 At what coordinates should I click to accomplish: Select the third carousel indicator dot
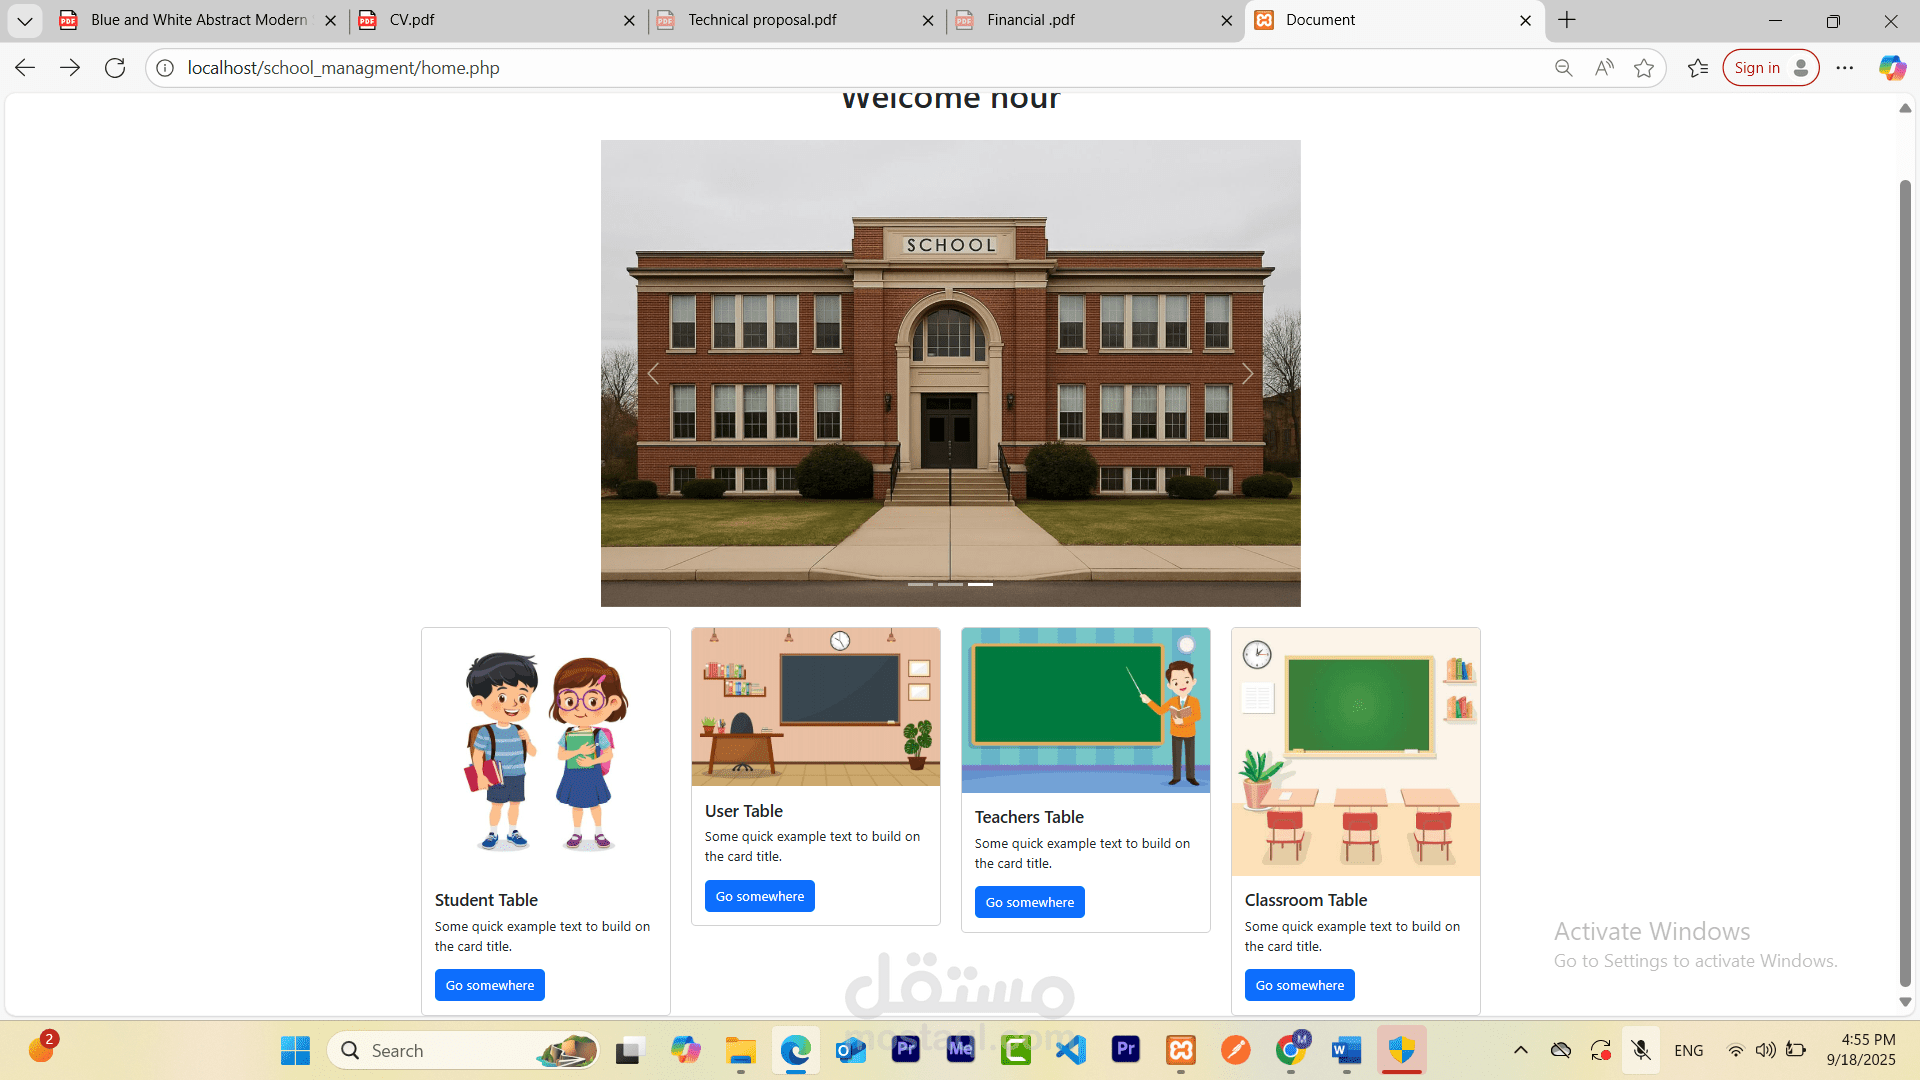click(x=982, y=584)
